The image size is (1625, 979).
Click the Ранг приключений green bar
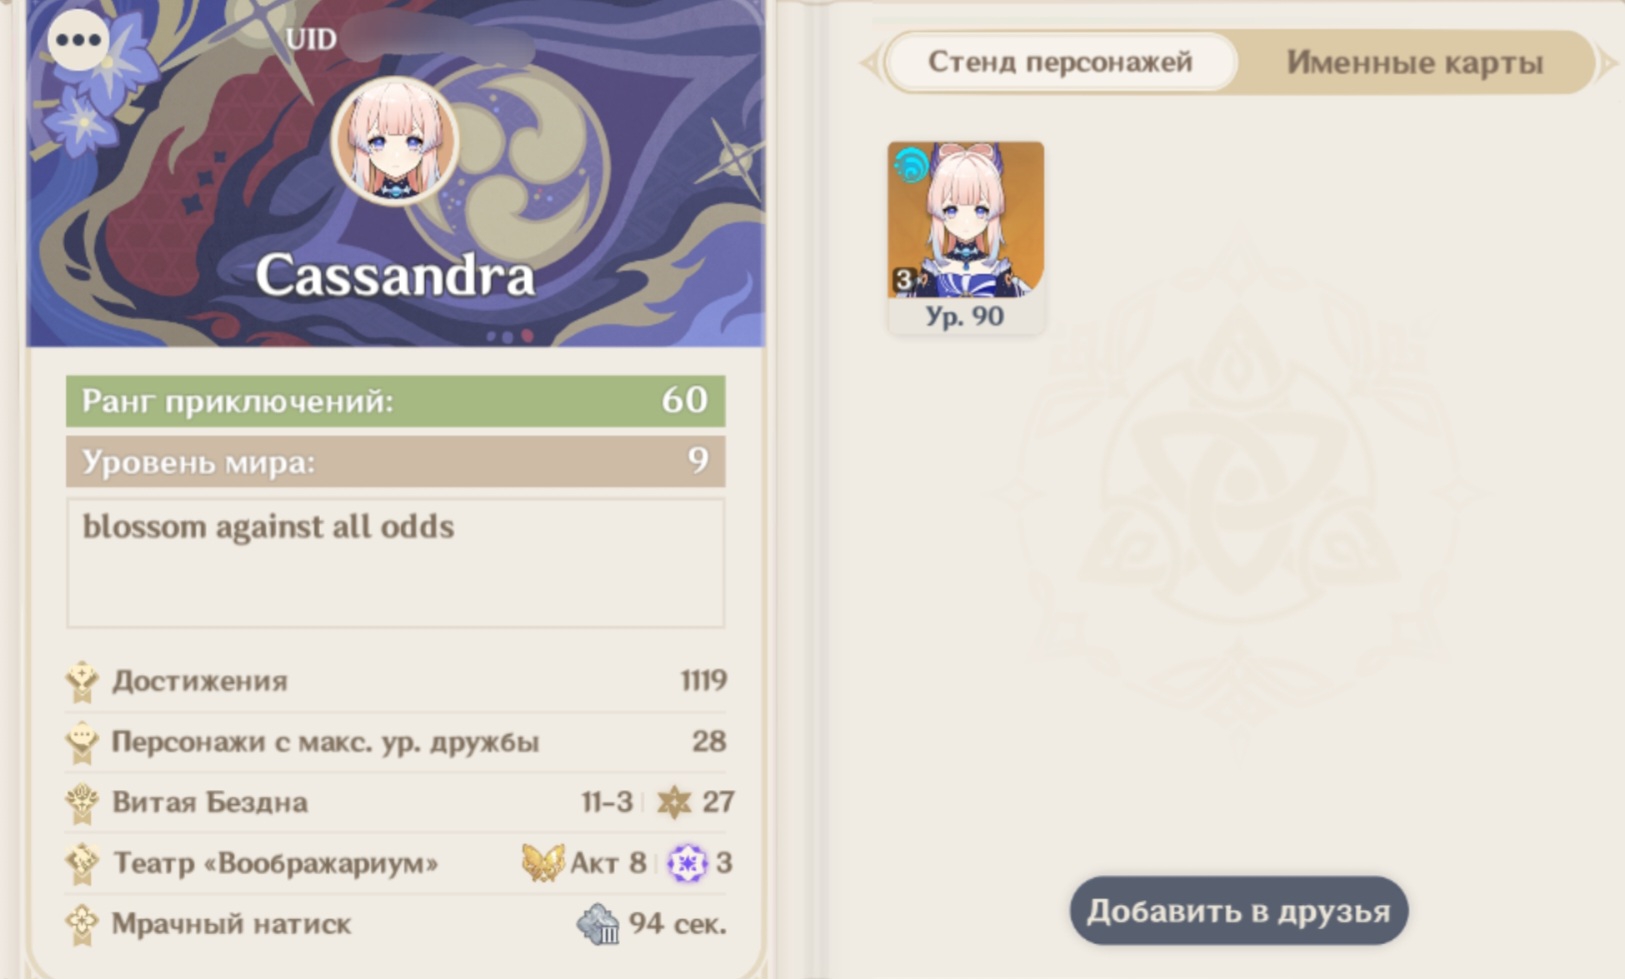[x=395, y=401]
